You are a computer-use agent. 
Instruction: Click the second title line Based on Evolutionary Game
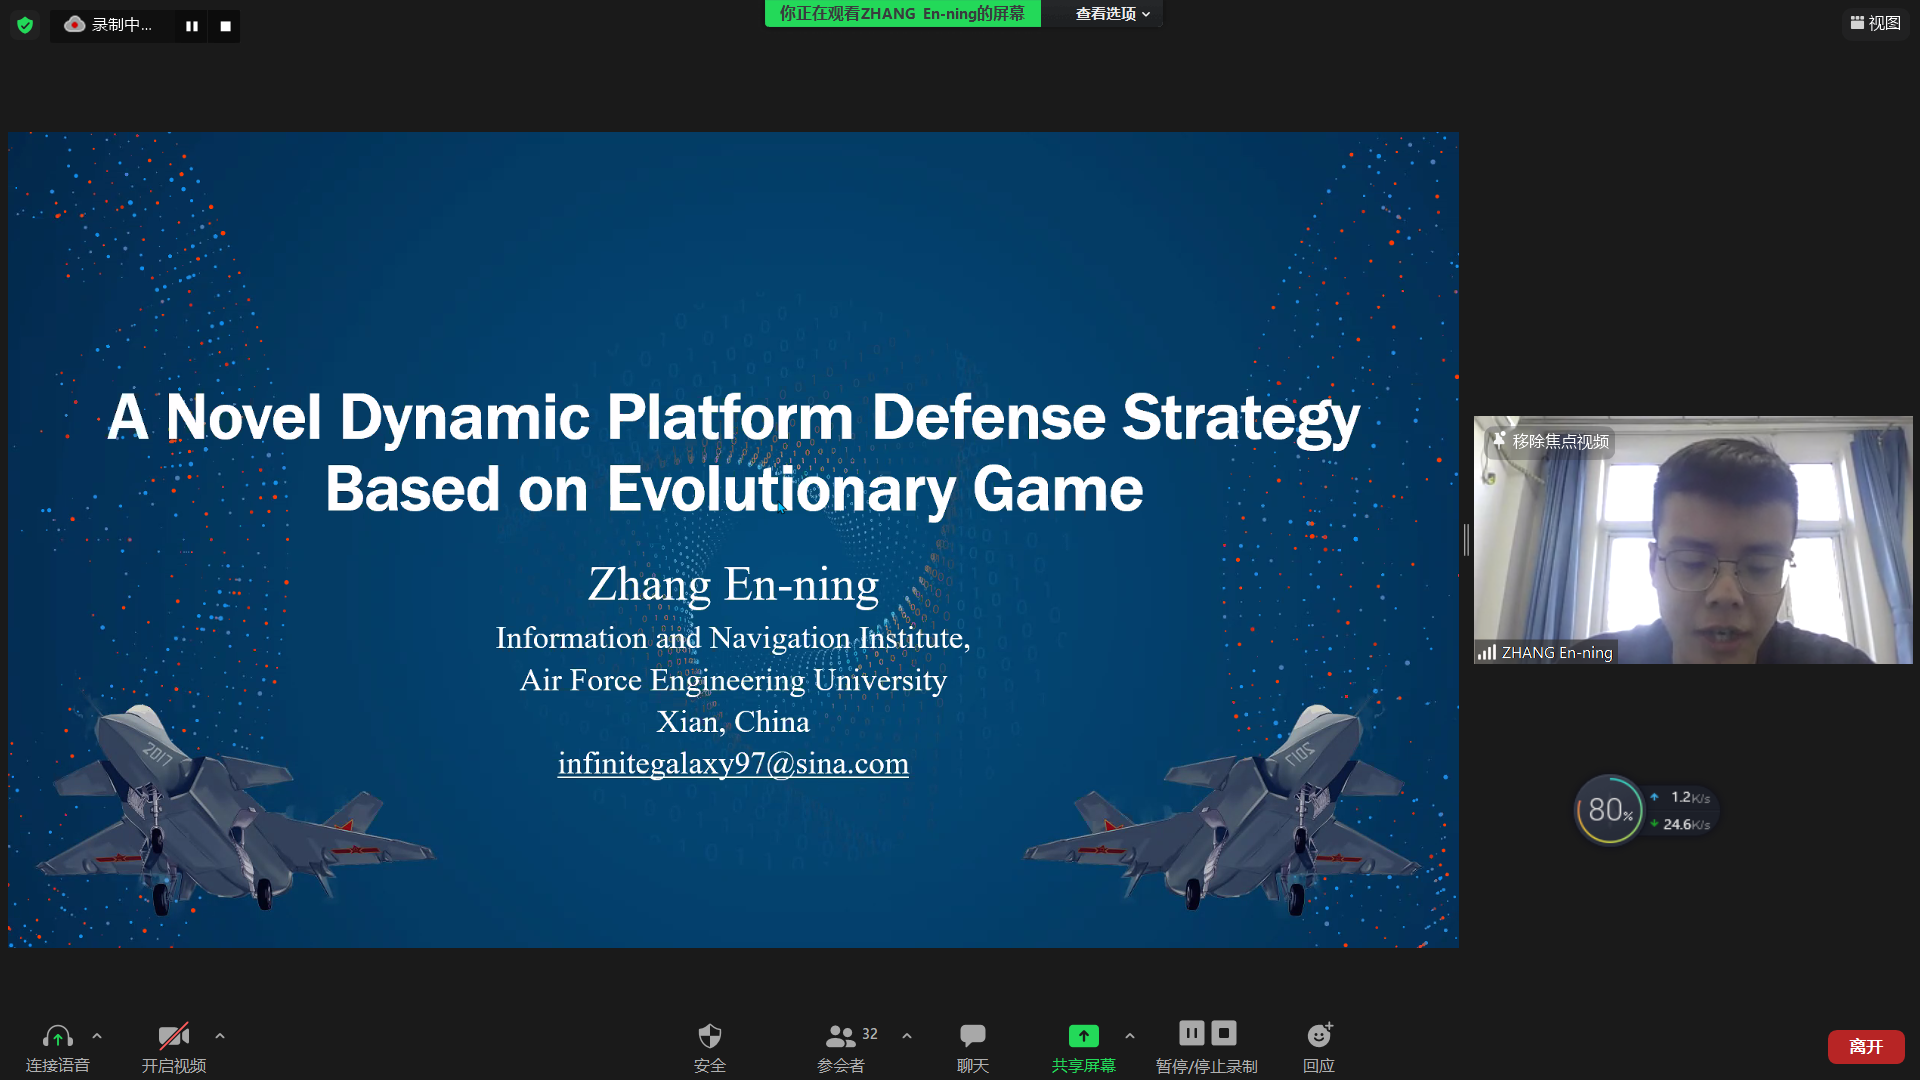(x=733, y=490)
